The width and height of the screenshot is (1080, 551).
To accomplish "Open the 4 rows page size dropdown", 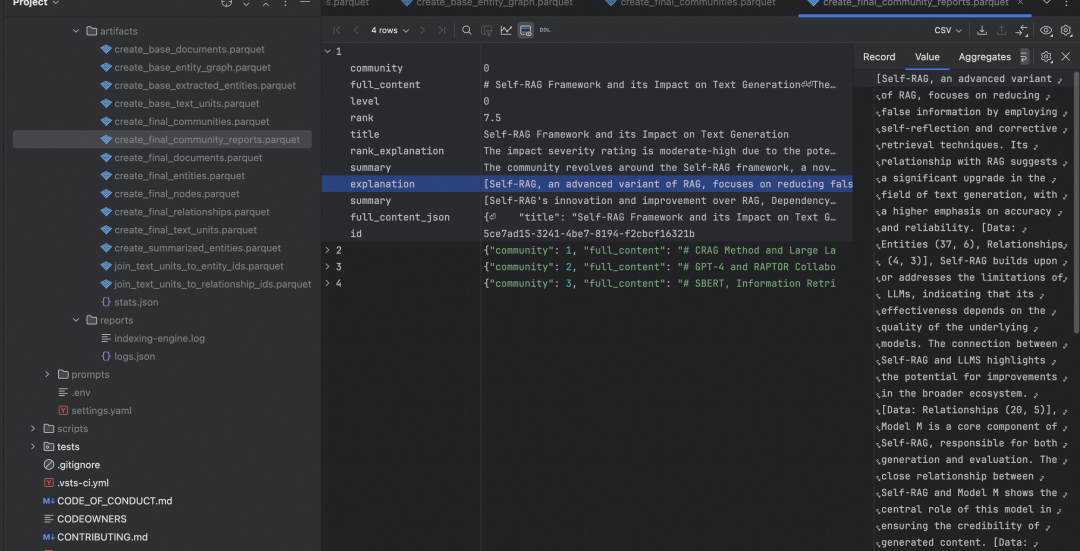I will coord(389,31).
